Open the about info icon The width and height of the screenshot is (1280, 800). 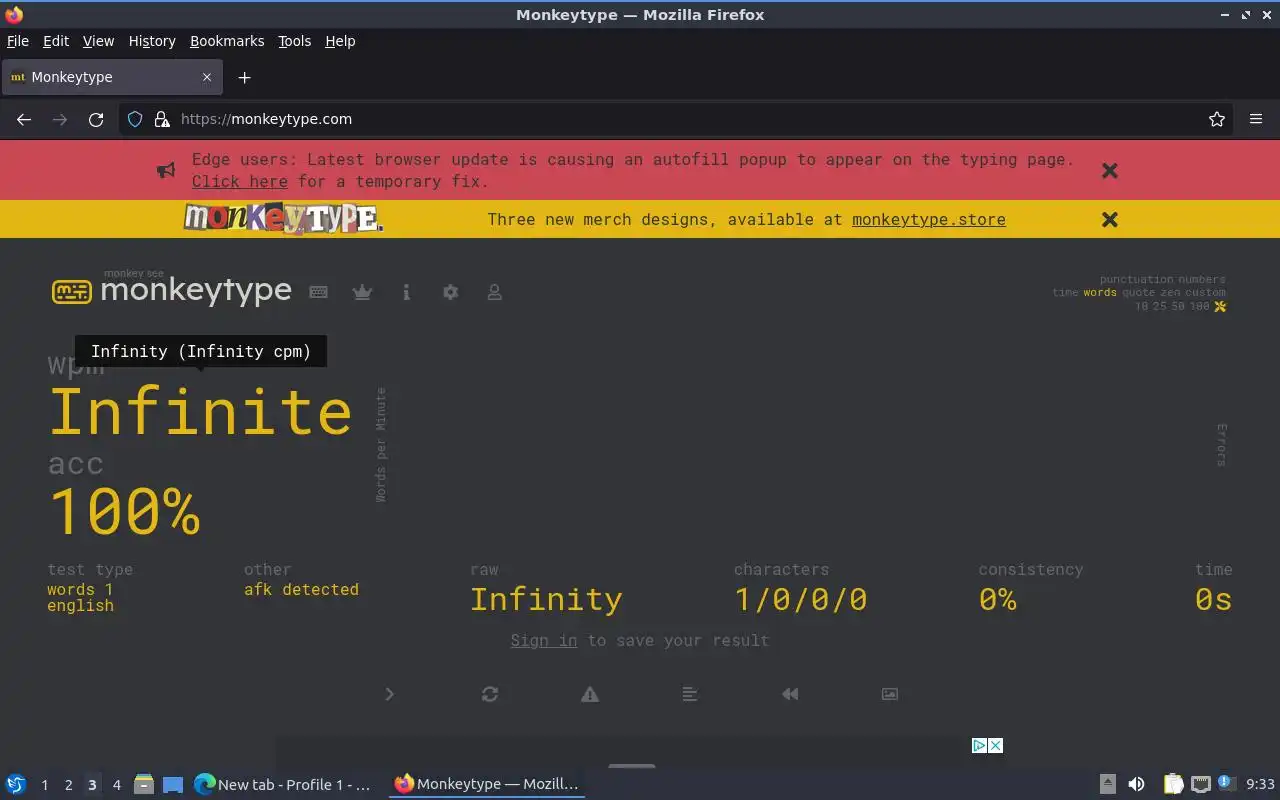[x=406, y=292]
